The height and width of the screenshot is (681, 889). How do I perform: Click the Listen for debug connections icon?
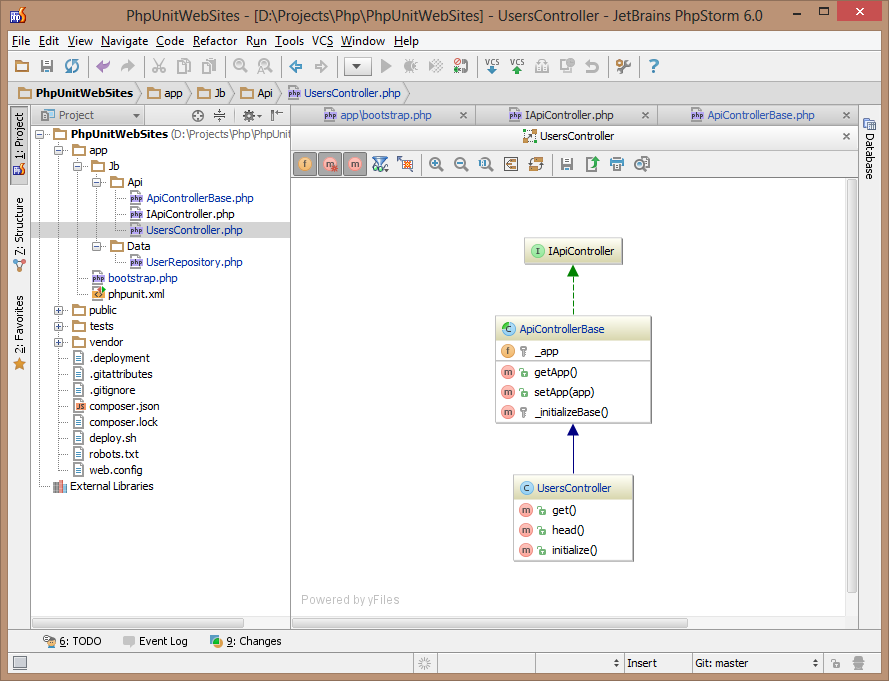pyautogui.click(x=460, y=66)
